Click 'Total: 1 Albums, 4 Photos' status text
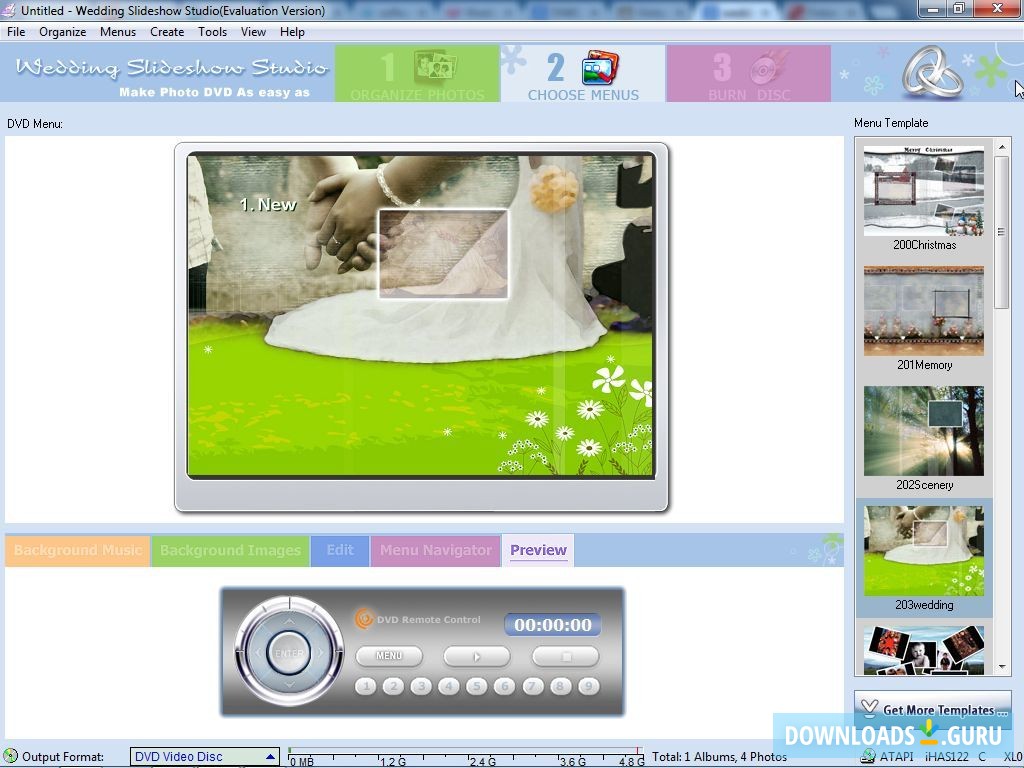 719,757
